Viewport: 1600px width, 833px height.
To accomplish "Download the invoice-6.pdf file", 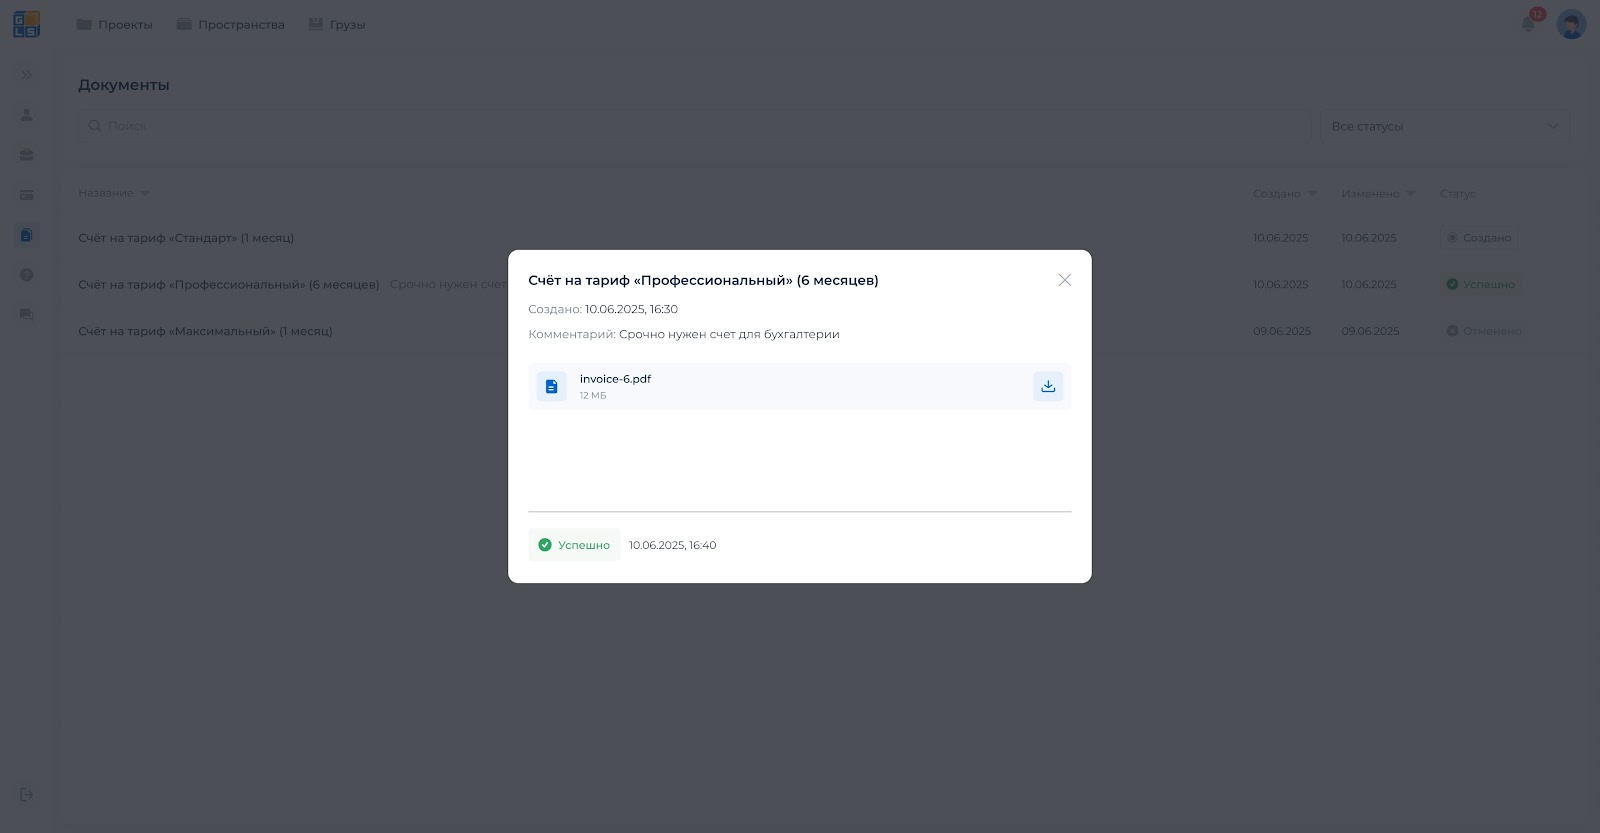I will point(1047,386).
